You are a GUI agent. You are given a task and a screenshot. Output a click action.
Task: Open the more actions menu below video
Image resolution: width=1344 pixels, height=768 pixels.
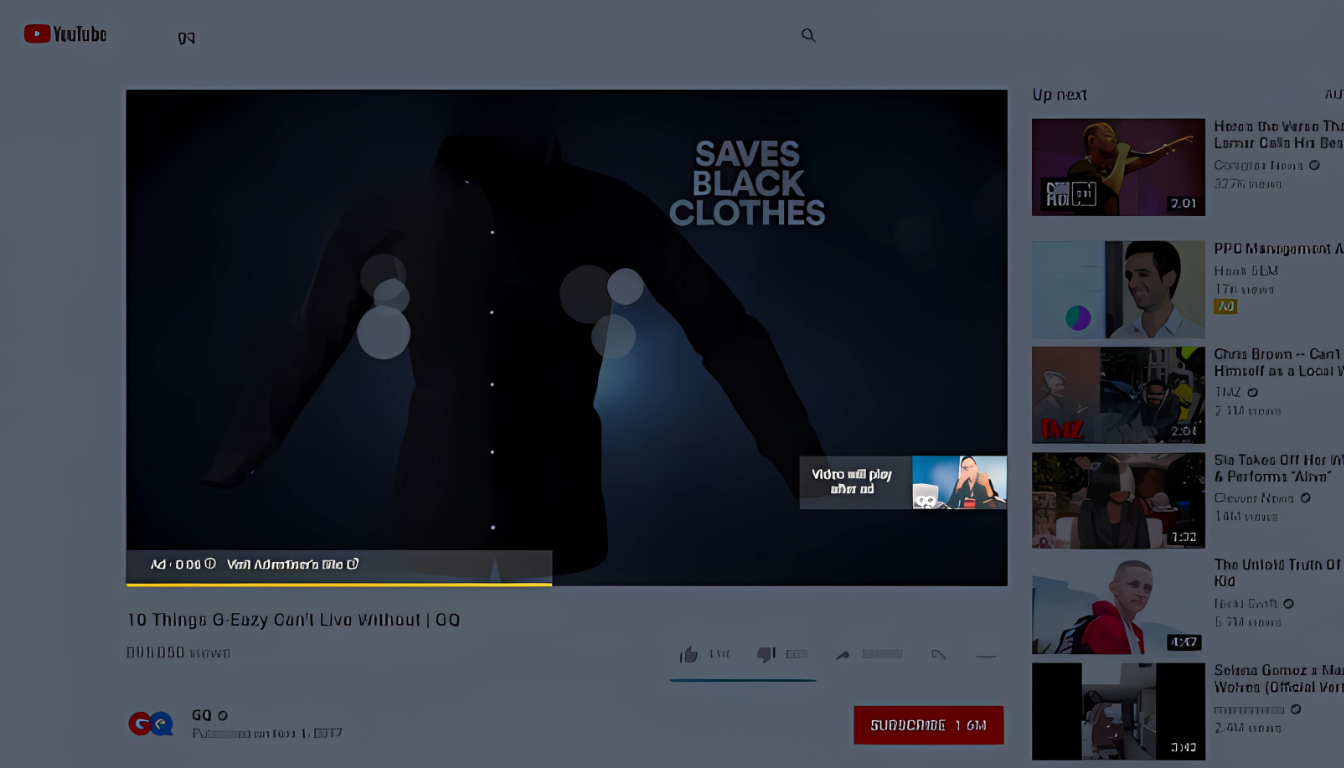[x=986, y=656]
